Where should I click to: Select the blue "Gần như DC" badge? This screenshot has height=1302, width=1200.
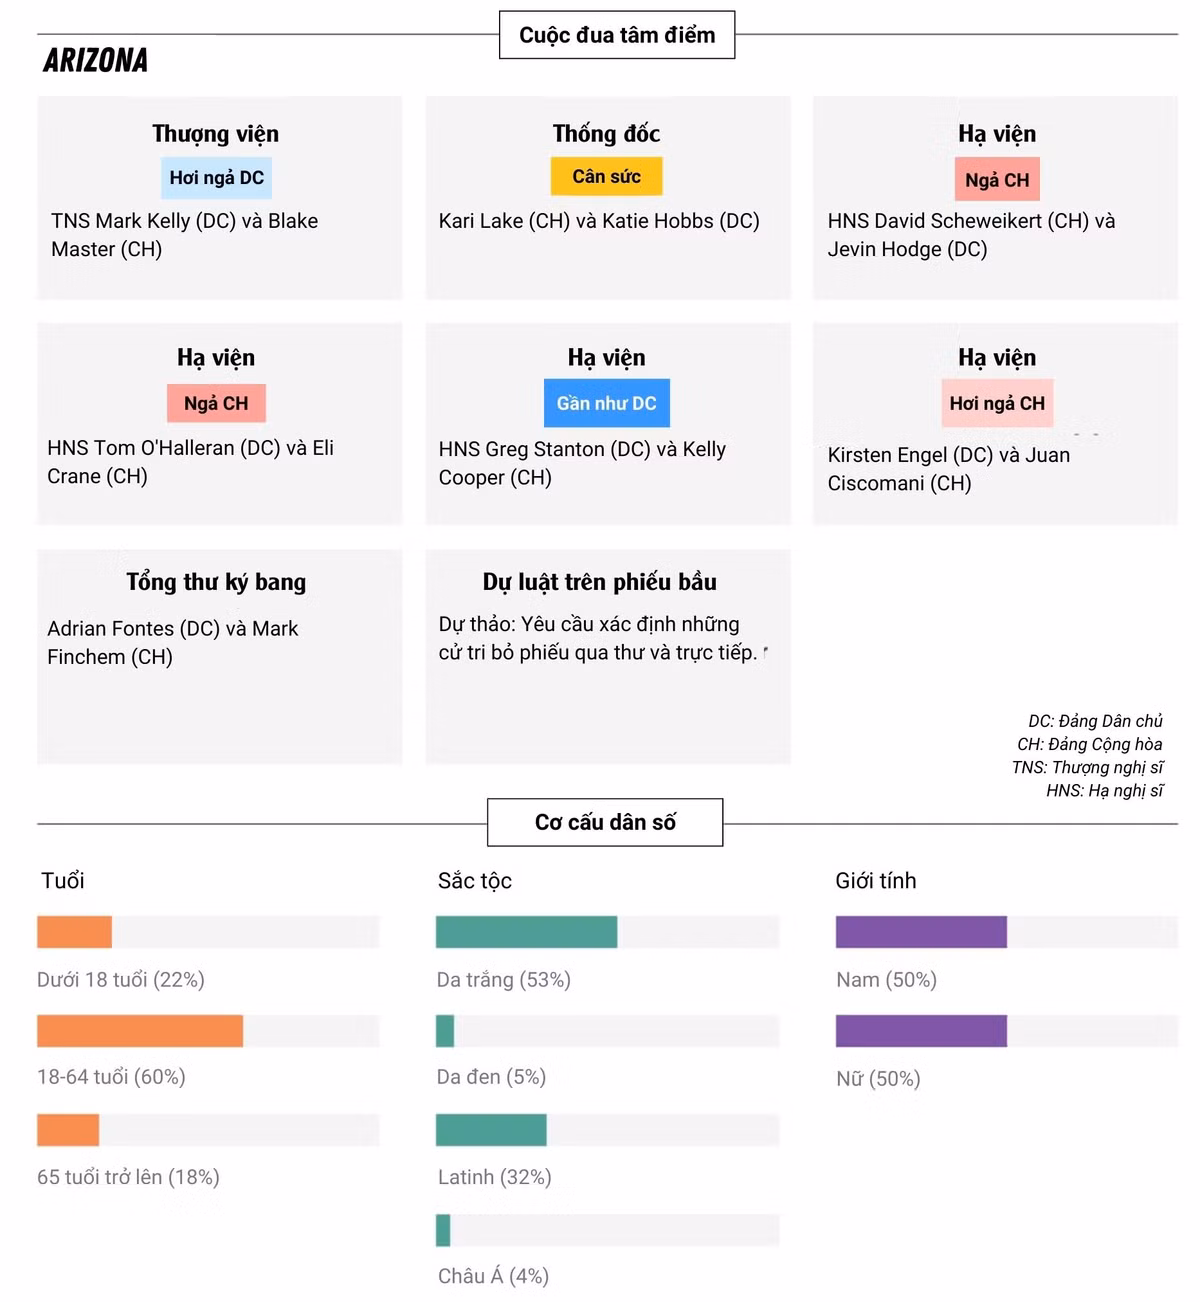click(x=606, y=403)
